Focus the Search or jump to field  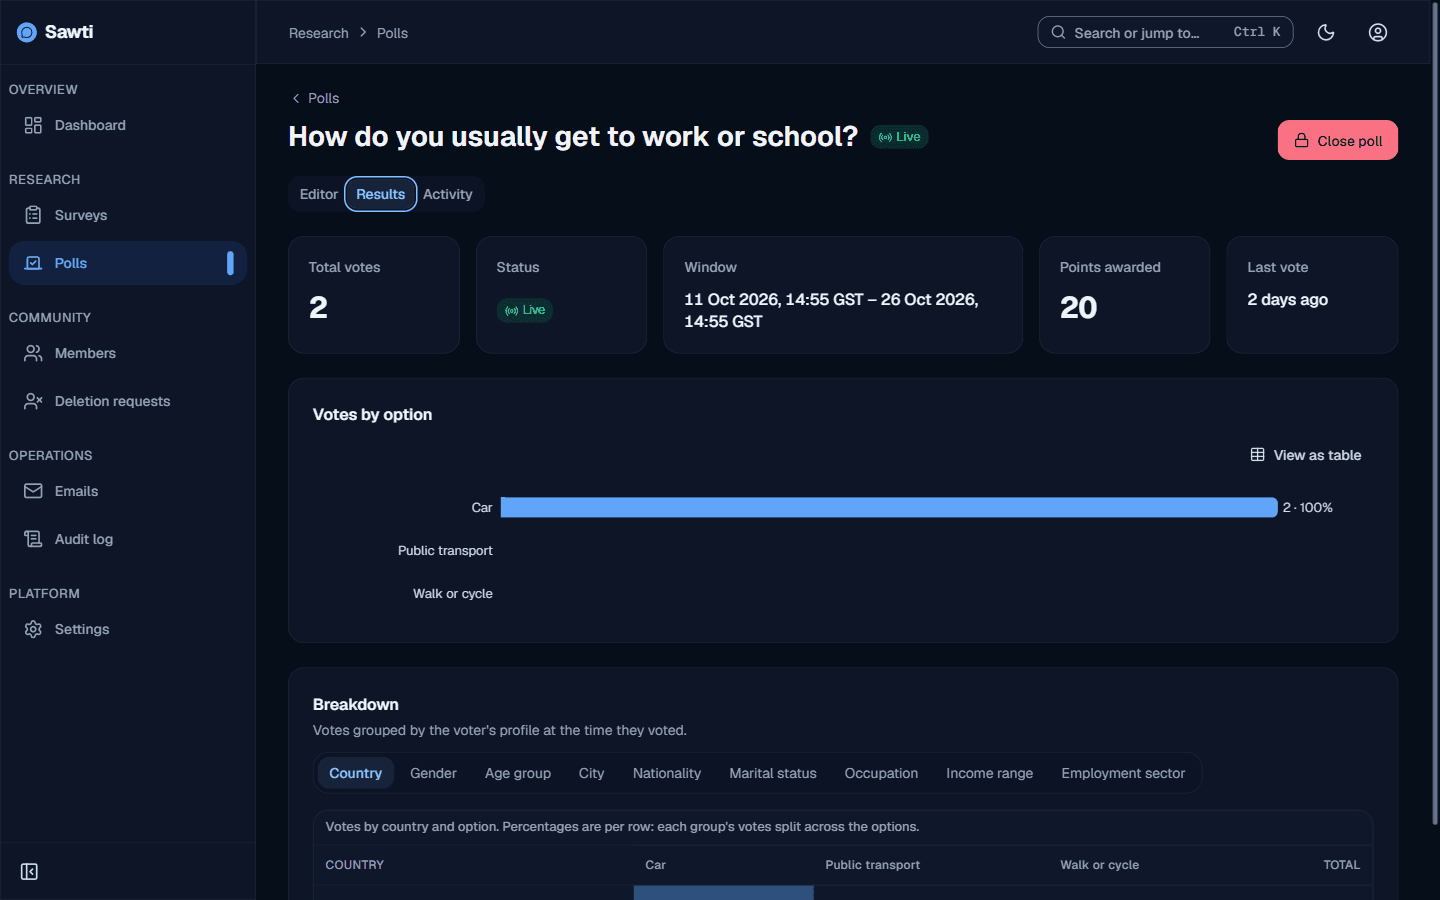click(x=1165, y=32)
